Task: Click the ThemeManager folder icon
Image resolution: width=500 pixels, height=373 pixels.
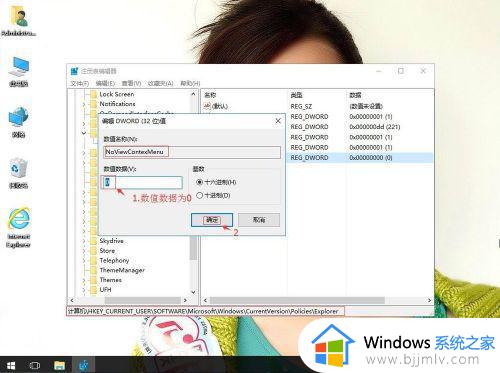Action: click(x=93, y=270)
